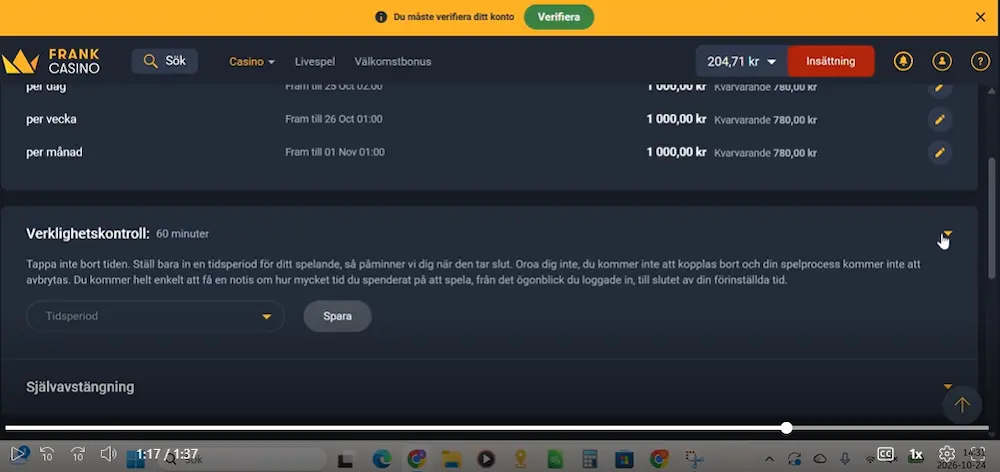Click the red Insättning button
This screenshot has height=472, width=1000.
tap(830, 61)
